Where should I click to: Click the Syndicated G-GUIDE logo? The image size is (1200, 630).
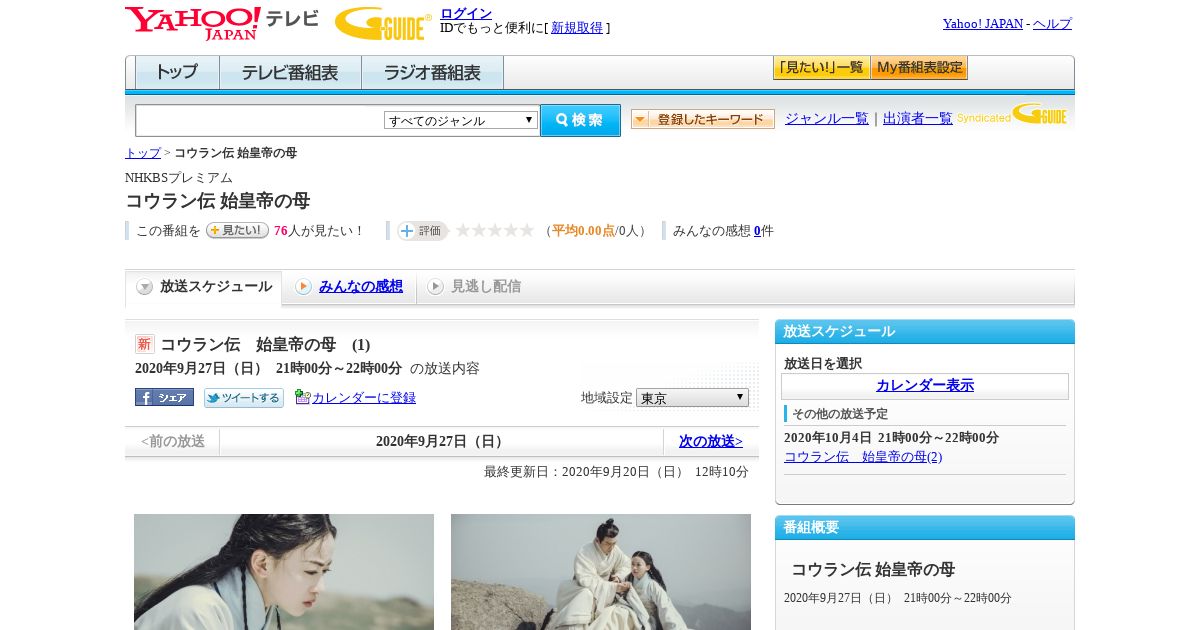(x=1012, y=114)
